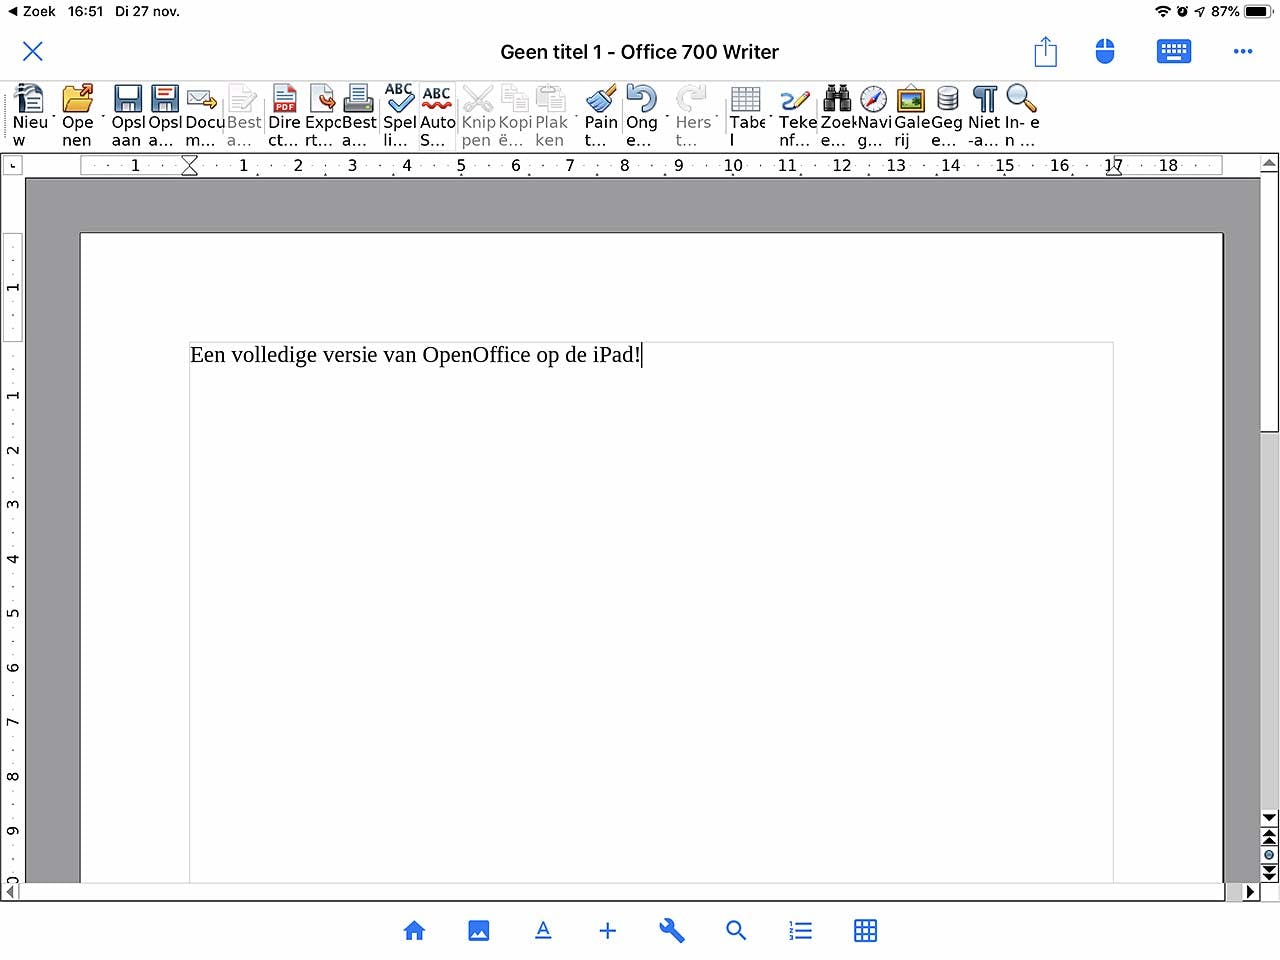Tap the search icon in bottom bar
This screenshot has height=960, width=1280.
tap(736, 931)
